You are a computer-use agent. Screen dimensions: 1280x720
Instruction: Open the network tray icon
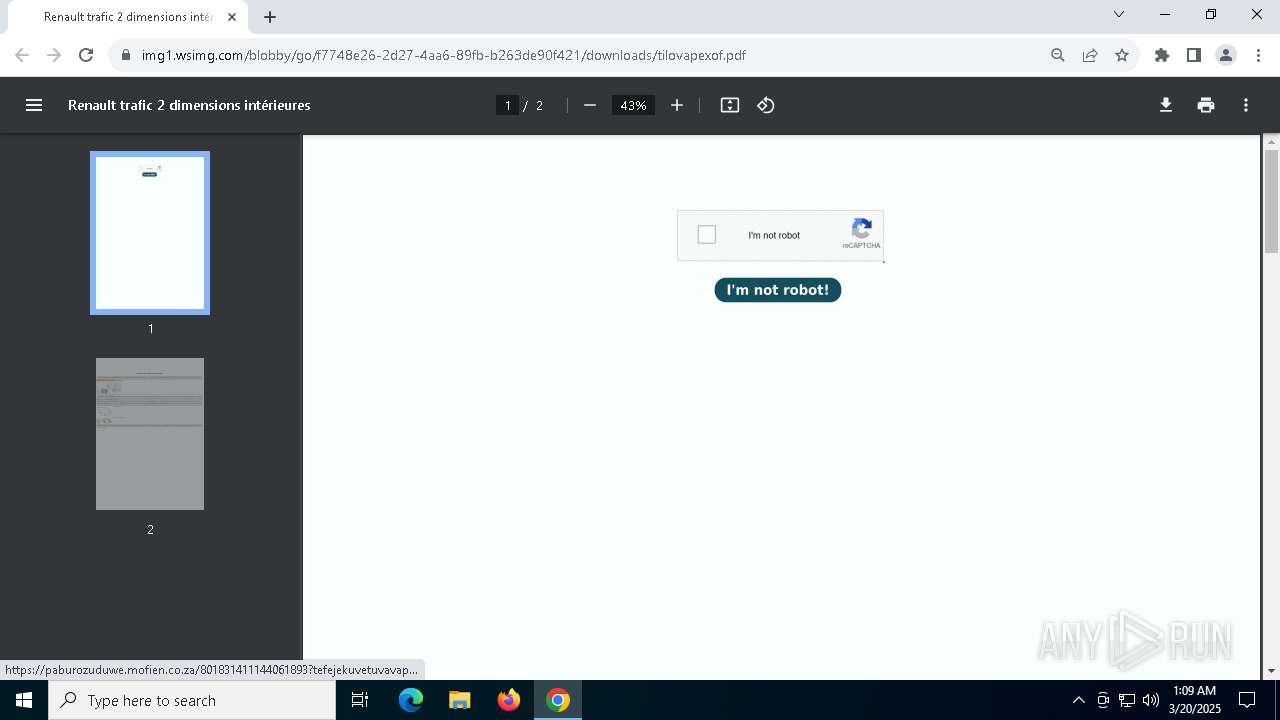[1127, 700]
